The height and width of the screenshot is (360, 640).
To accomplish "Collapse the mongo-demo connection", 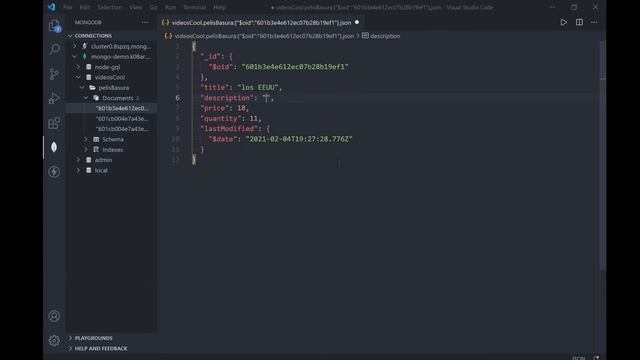I will coord(75,57).
